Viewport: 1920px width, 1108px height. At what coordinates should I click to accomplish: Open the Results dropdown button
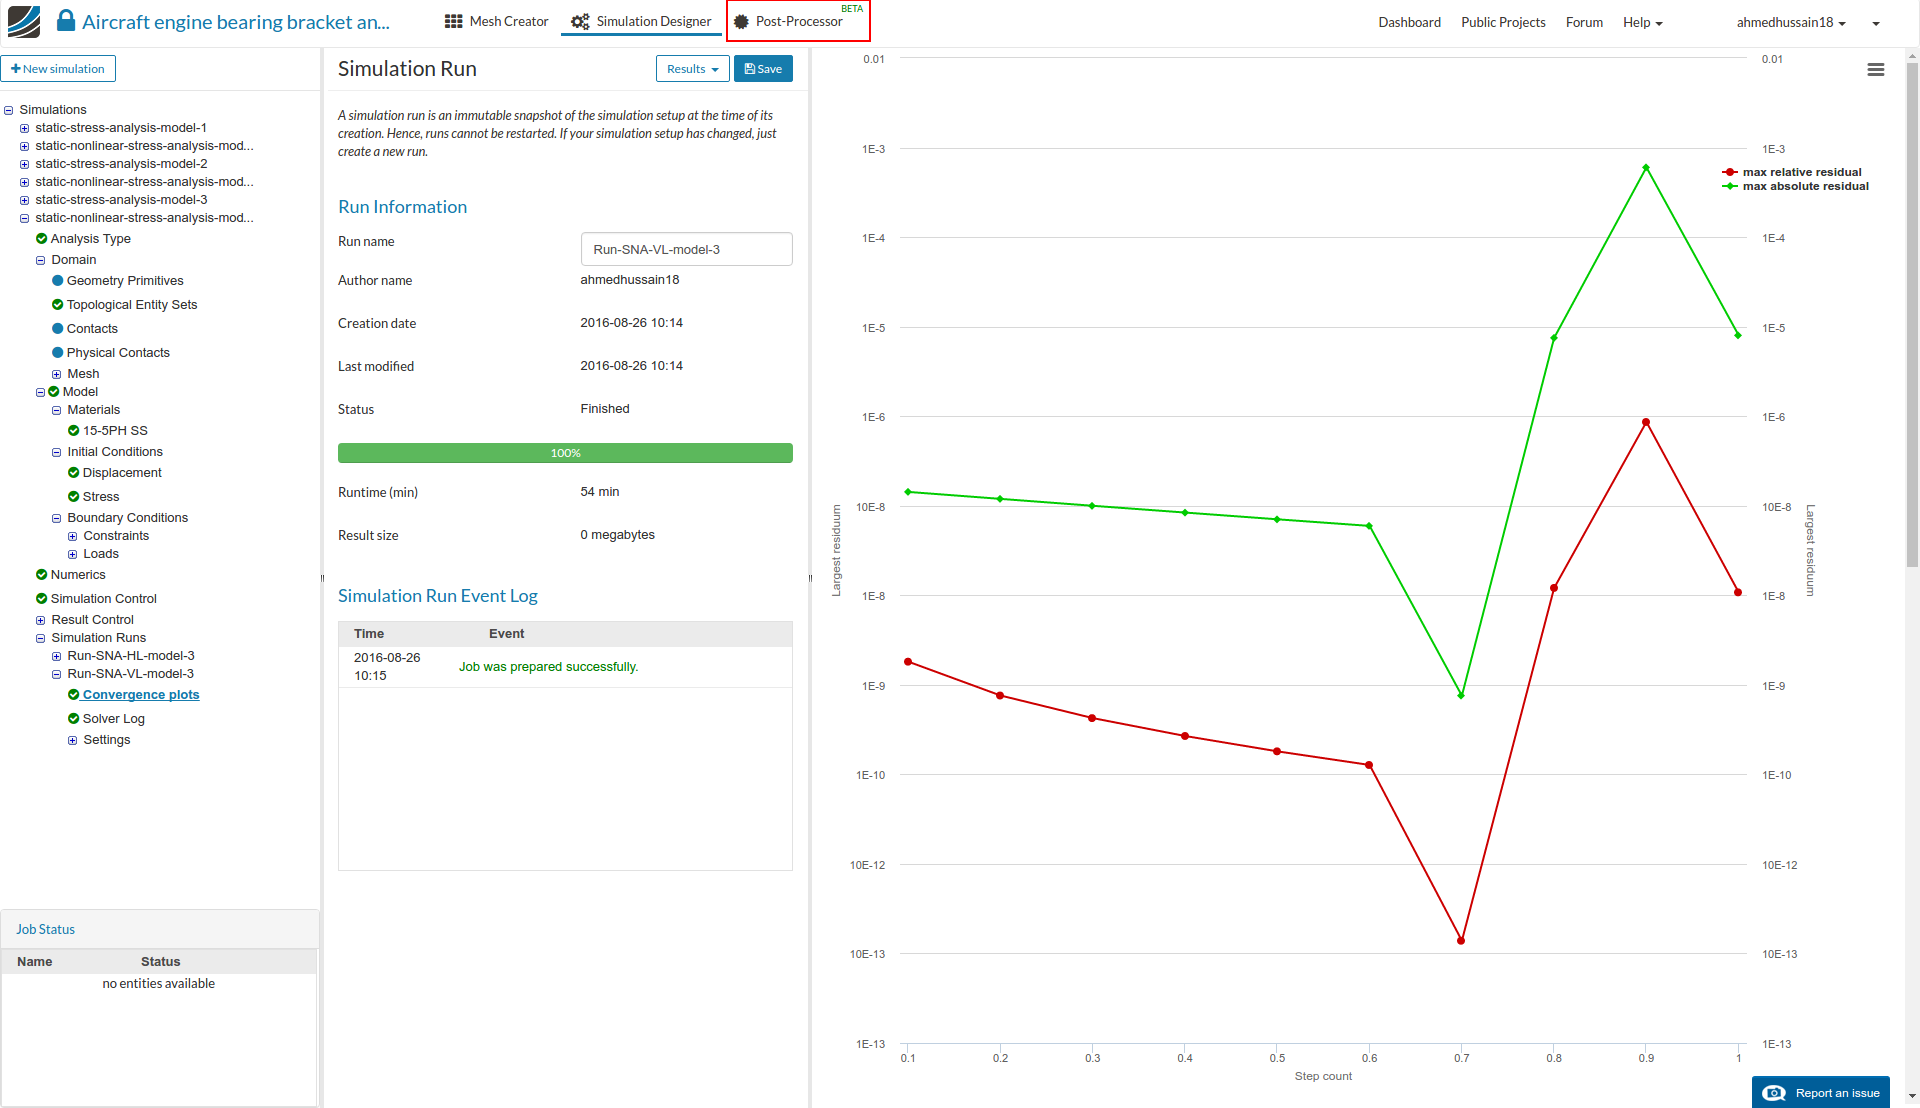692,69
